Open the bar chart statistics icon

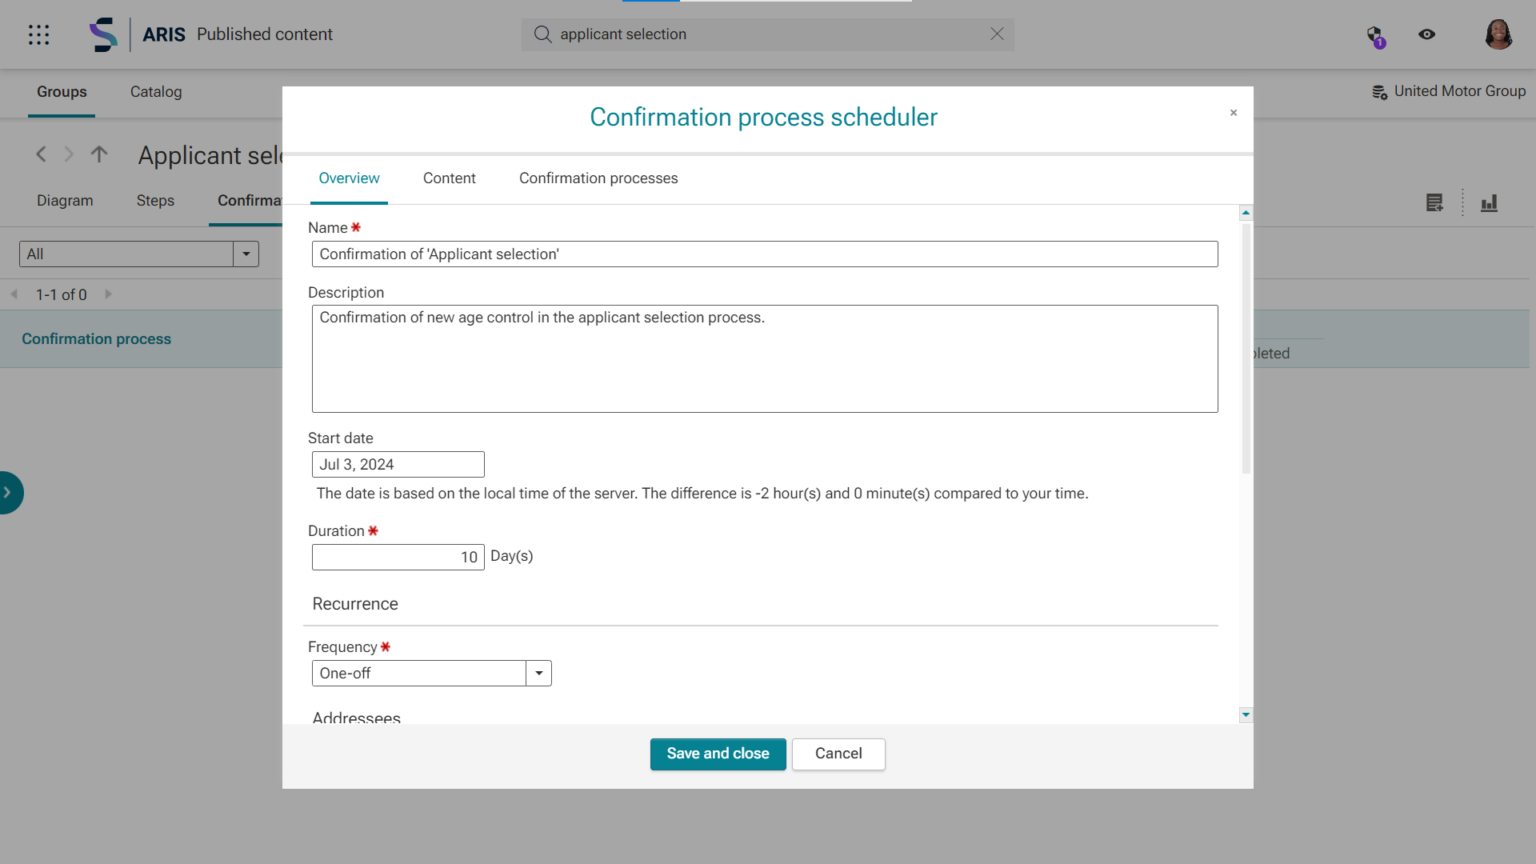[x=1489, y=202]
